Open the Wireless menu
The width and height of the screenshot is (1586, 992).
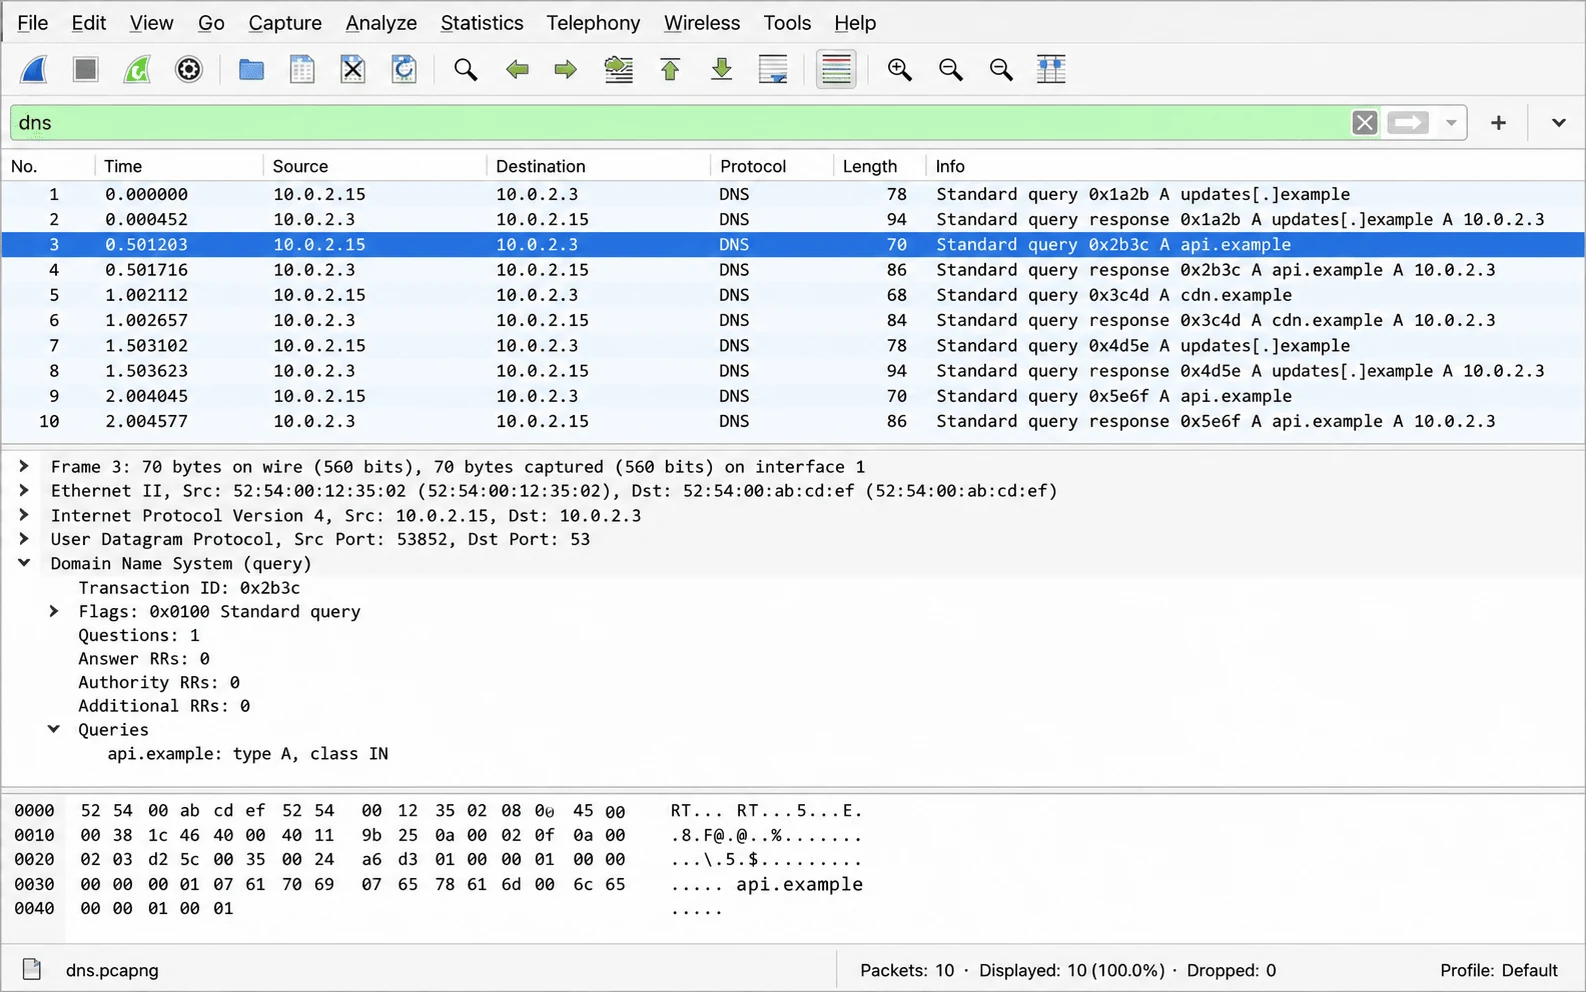702,23
